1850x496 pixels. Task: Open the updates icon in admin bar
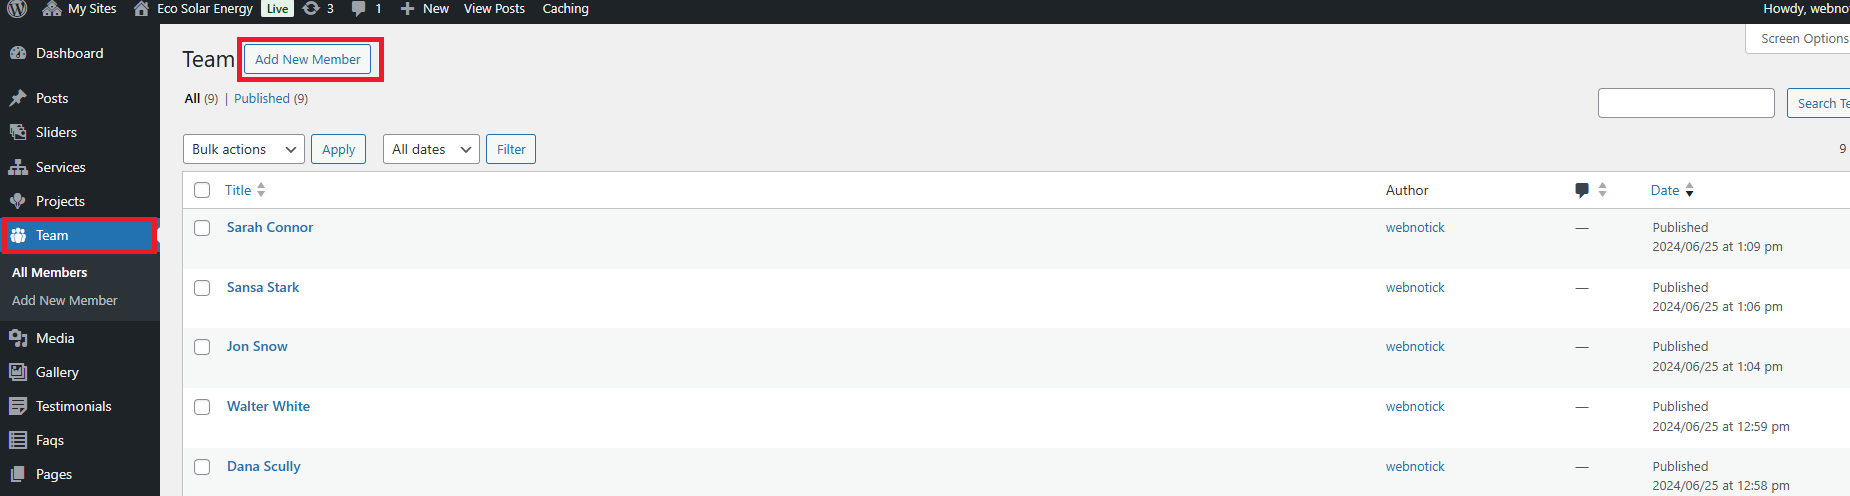point(312,9)
